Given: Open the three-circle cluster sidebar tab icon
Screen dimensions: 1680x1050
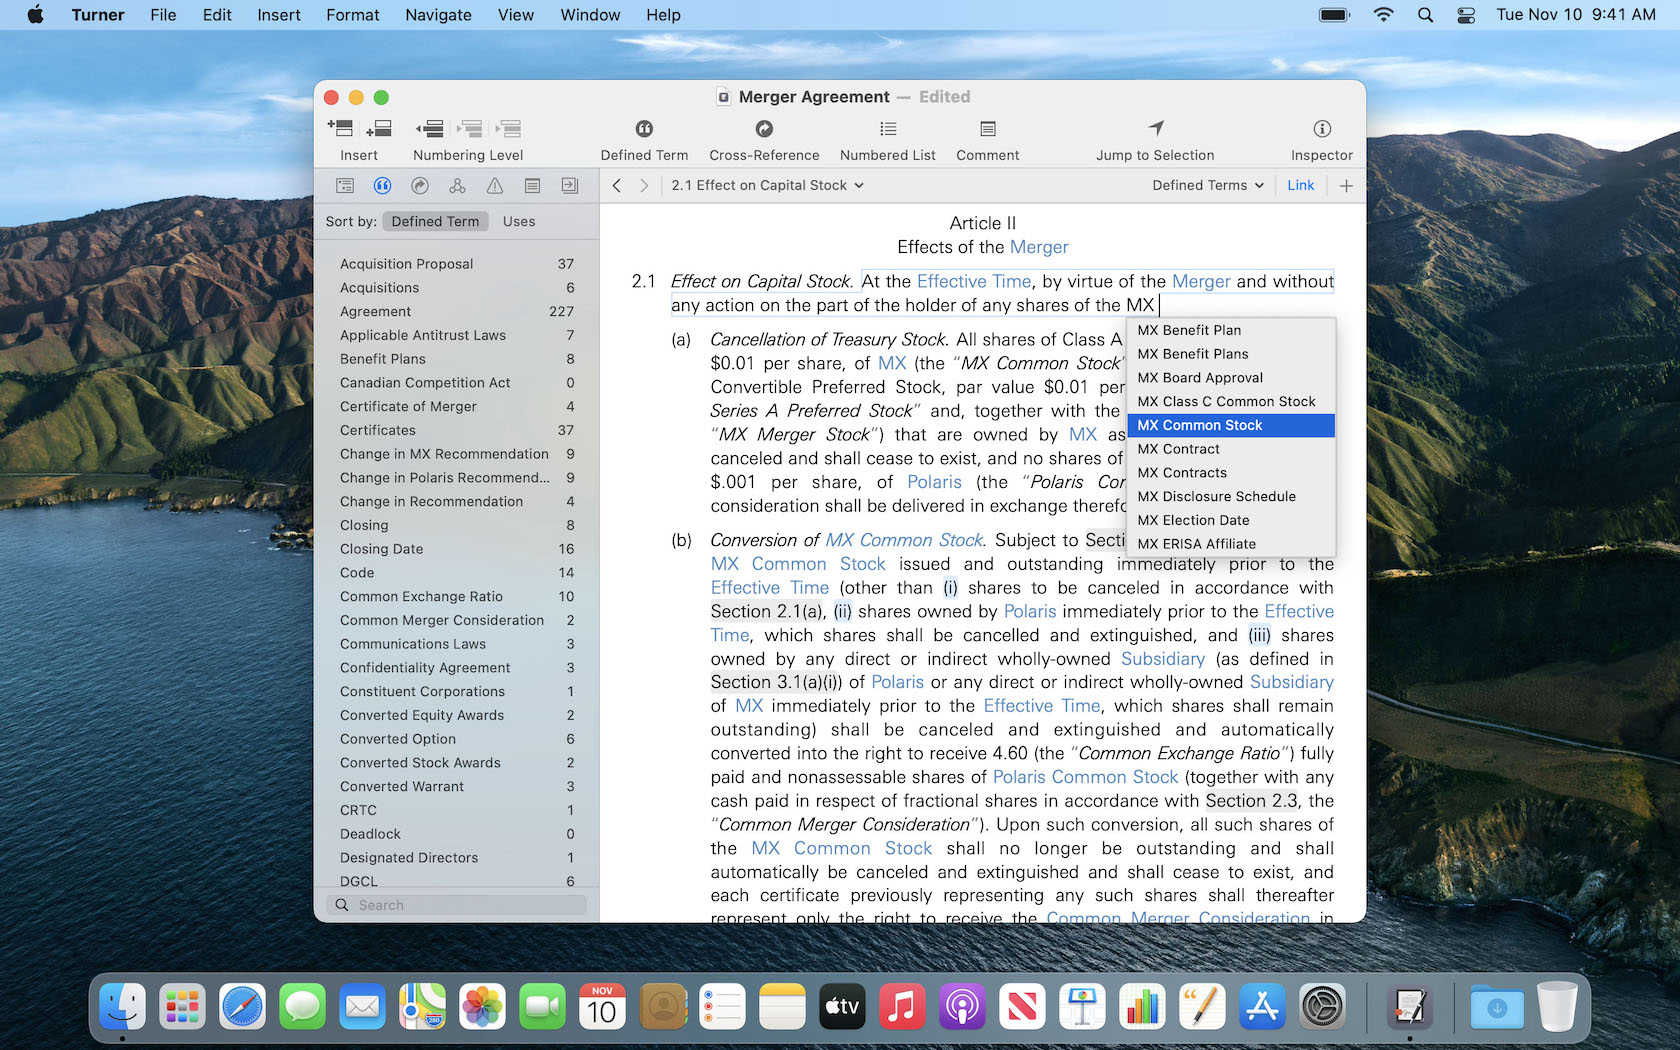Looking at the screenshot, I should pyautogui.click(x=457, y=185).
